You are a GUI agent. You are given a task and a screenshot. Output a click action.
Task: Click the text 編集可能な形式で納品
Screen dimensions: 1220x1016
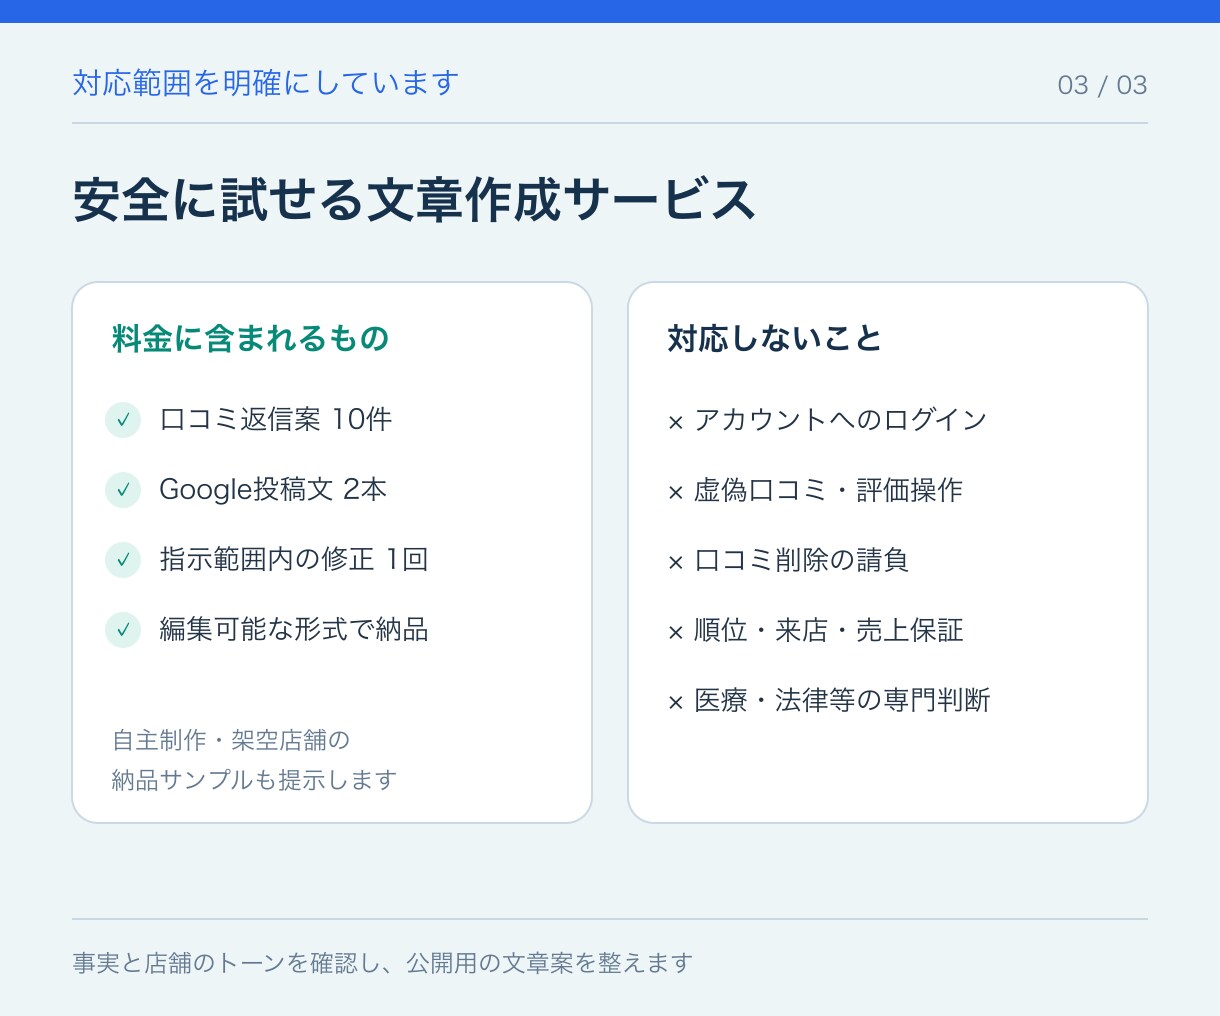click(294, 629)
